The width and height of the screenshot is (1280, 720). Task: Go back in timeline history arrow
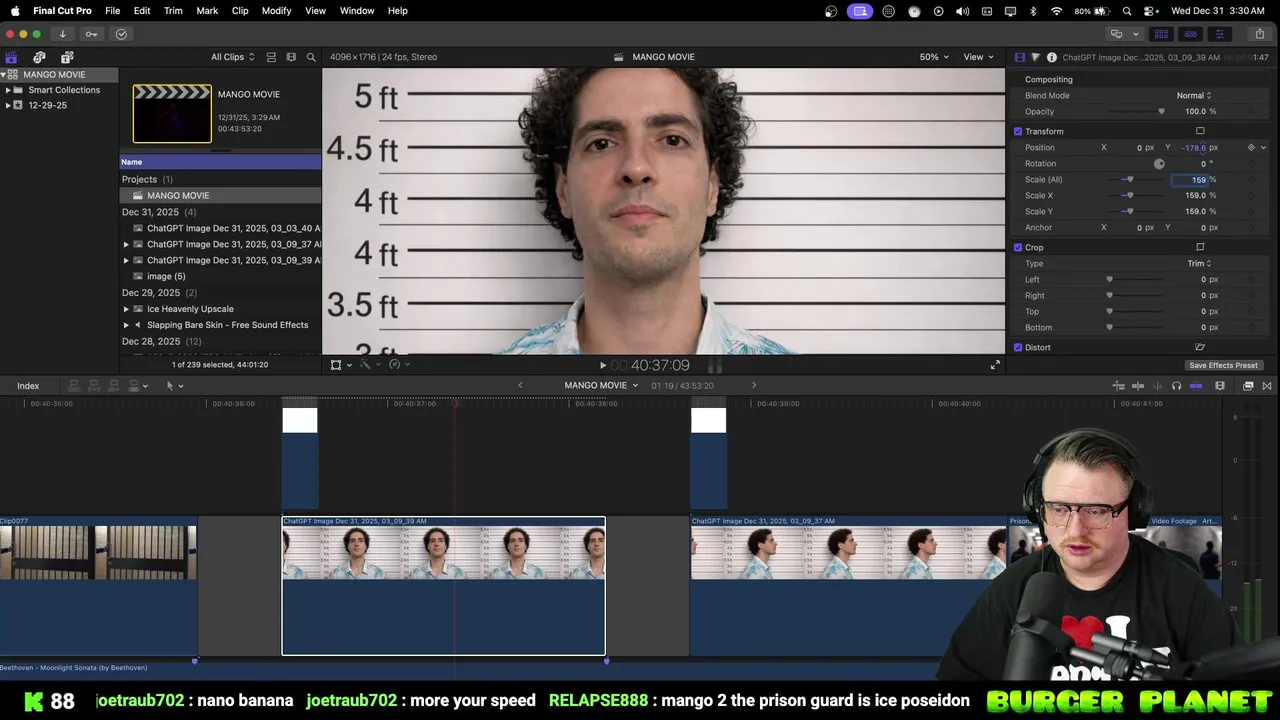pos(520,385)
